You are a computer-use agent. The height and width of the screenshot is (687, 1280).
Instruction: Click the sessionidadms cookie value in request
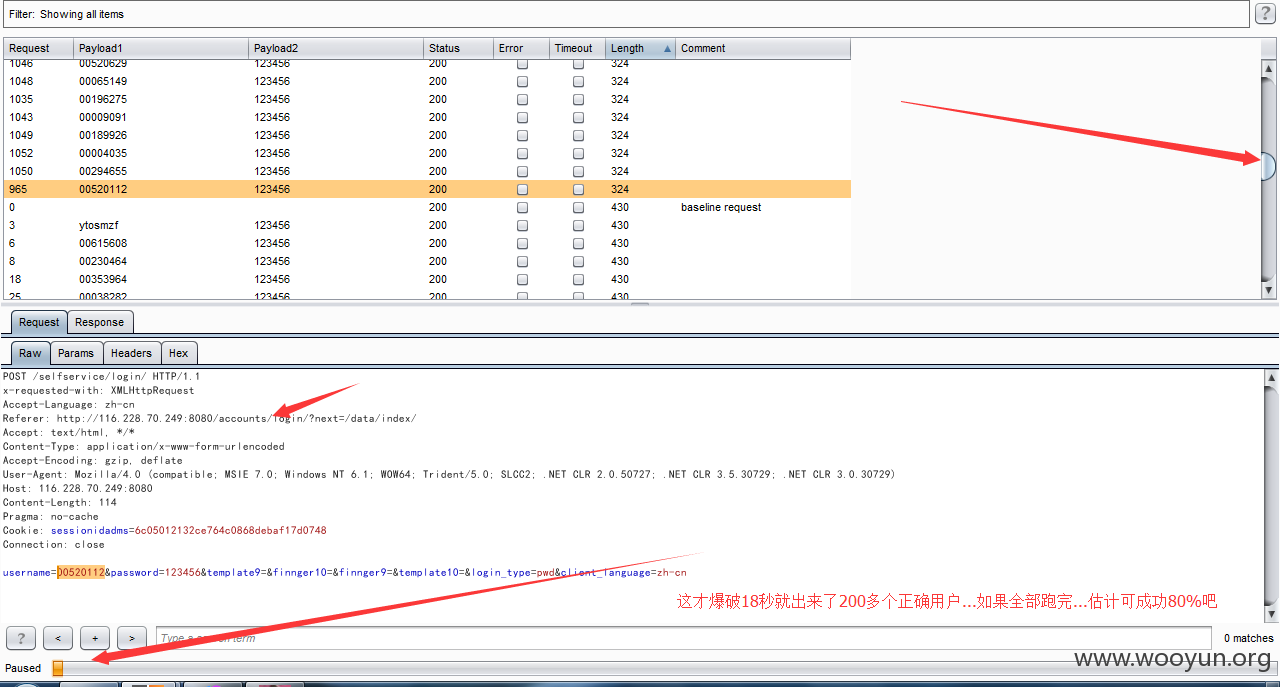[231, 530]
